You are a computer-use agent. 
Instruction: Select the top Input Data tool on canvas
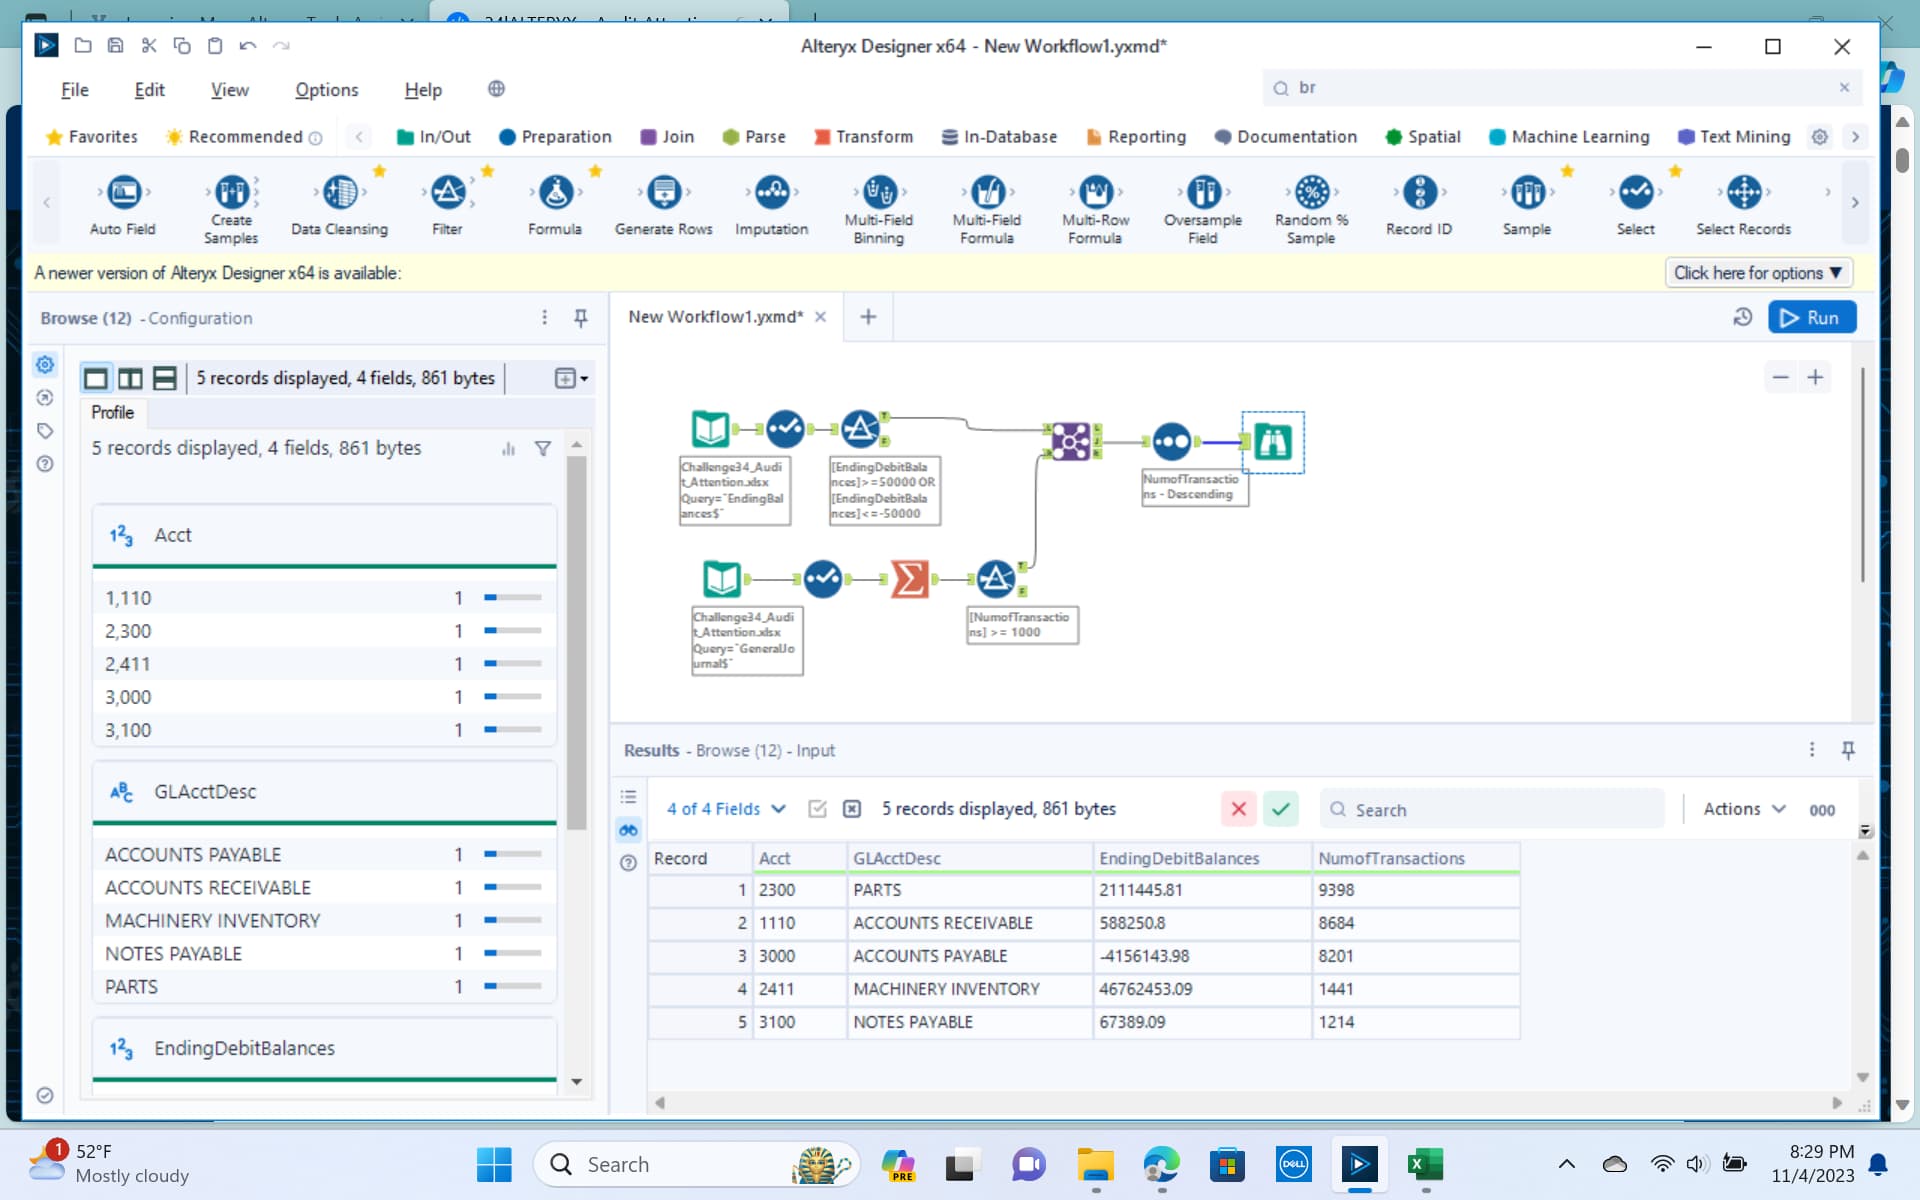710,429
